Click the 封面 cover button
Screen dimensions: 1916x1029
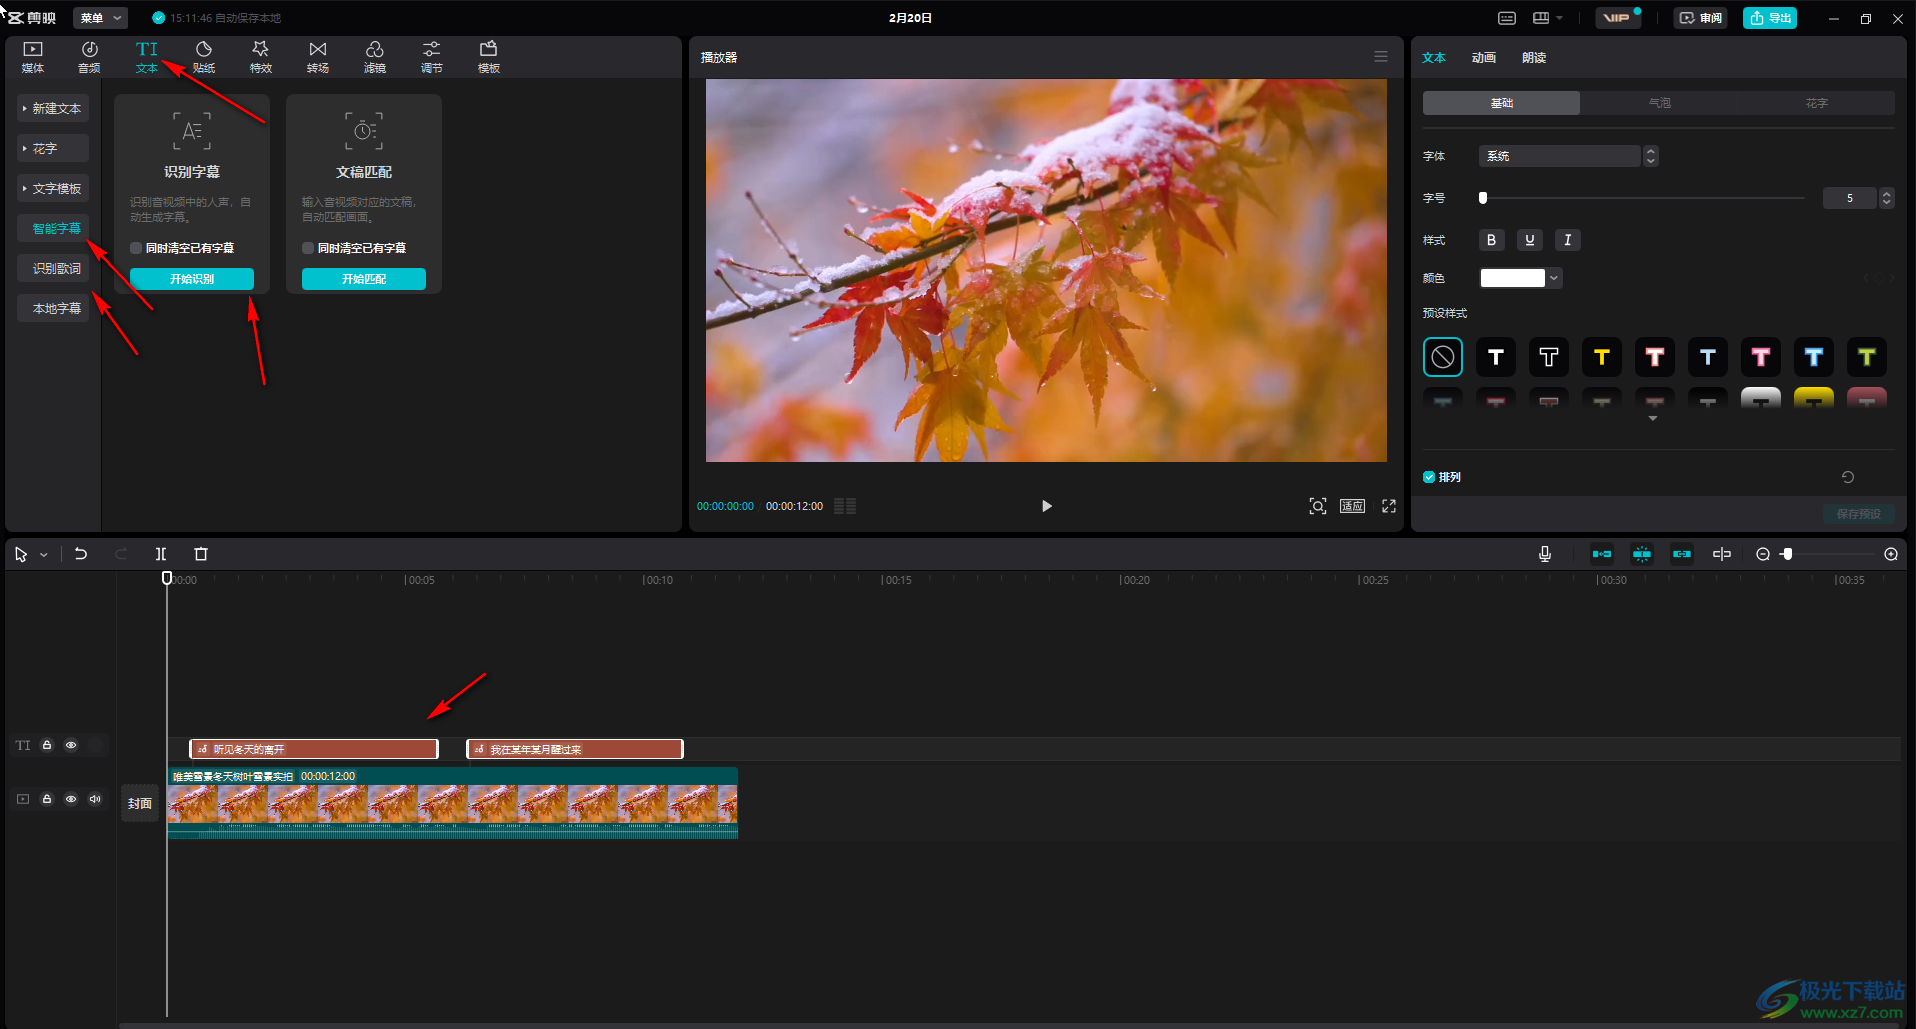(140, 803)
